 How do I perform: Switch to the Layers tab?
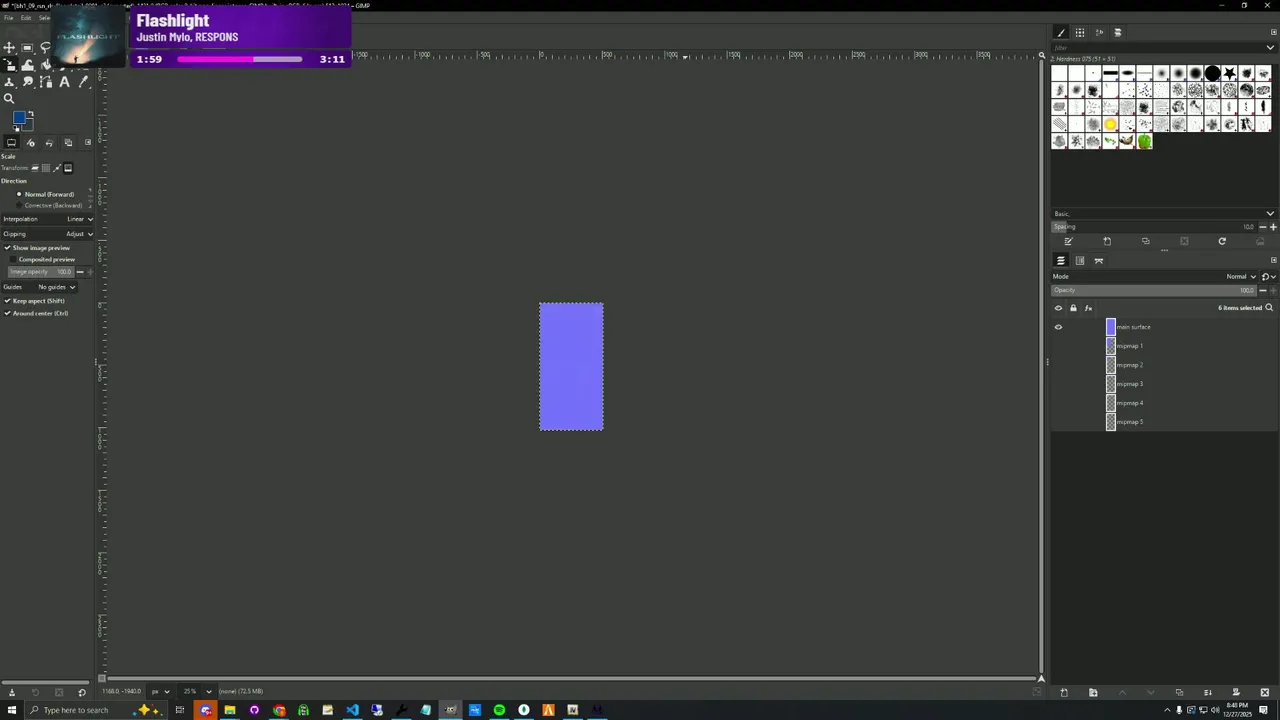tap(1061, 261)
